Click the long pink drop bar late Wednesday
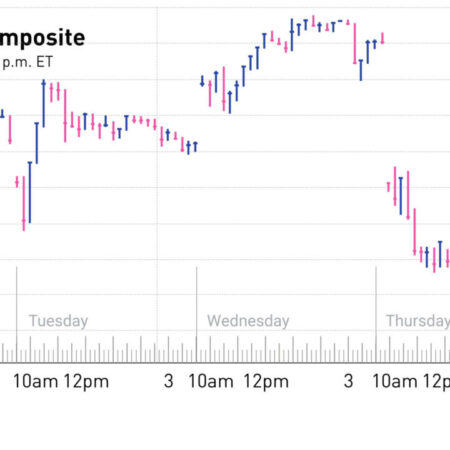The height and width of the screenshot is (450, 450). point(355,43)
